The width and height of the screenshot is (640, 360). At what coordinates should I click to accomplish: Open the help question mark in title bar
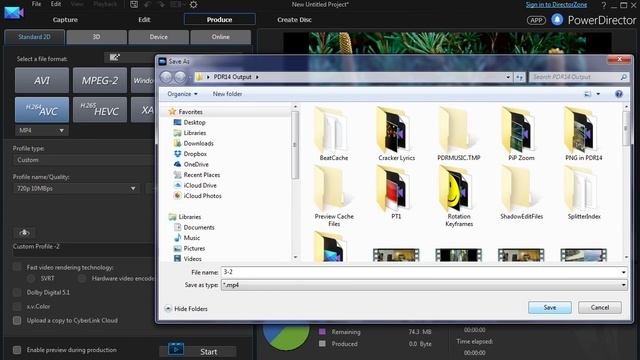603,5
